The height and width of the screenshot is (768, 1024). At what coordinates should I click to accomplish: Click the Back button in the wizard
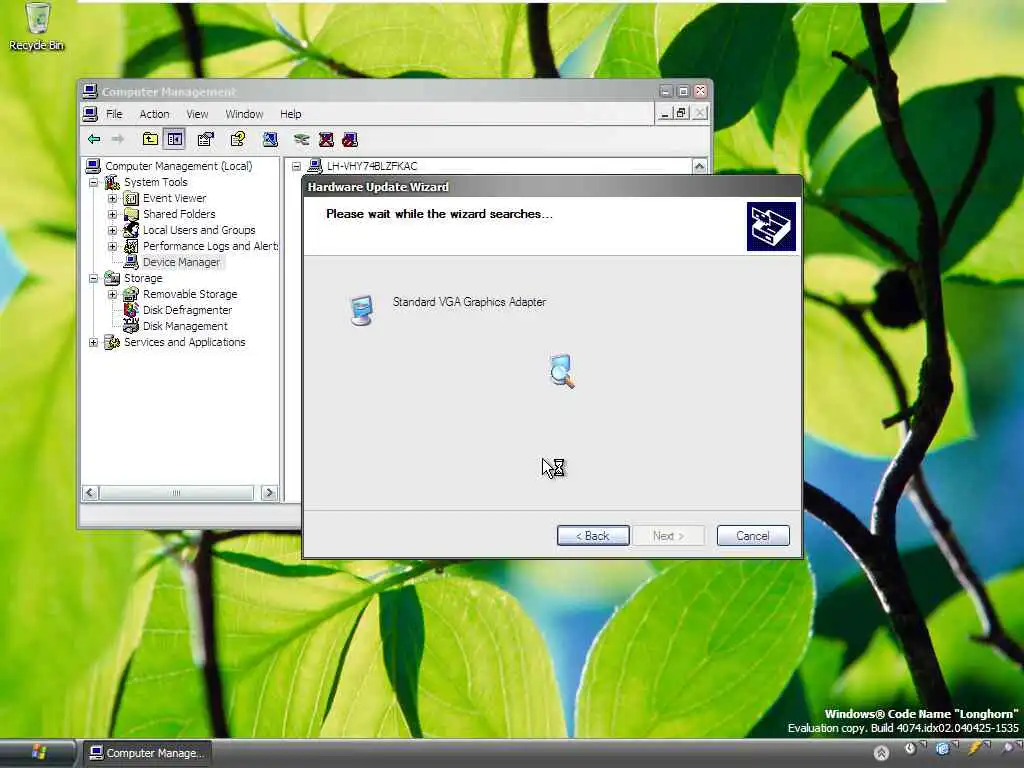click(x=593, y=536)
